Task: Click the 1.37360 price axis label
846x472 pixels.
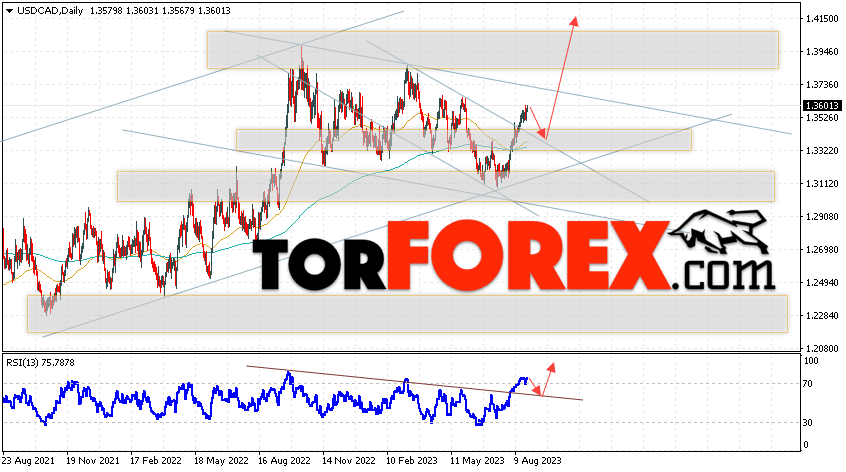Action: click(x=822, y=85)
